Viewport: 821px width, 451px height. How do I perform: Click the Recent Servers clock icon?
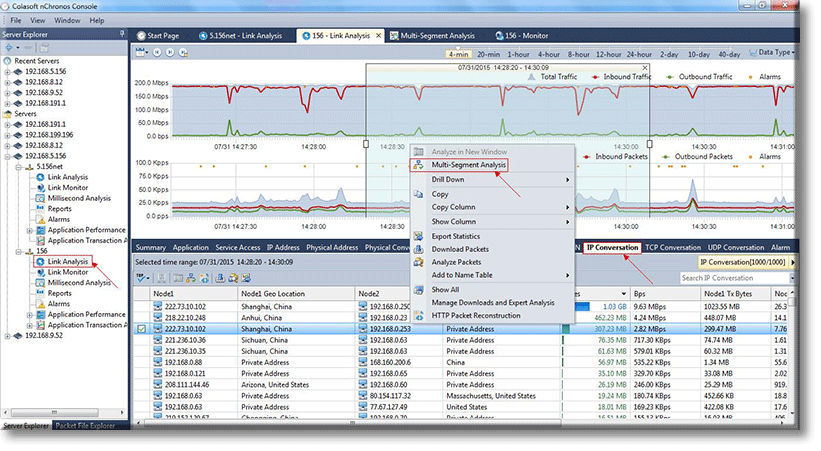pos(7,61)
